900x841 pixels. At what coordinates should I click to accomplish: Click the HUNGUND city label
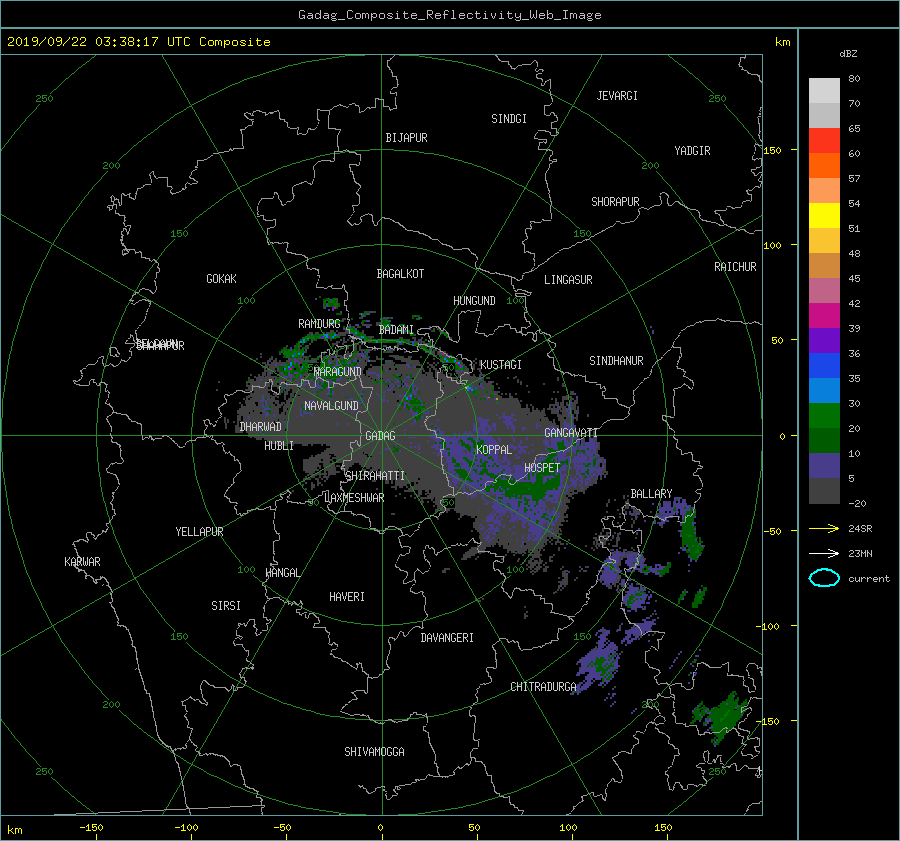point(474,301)
